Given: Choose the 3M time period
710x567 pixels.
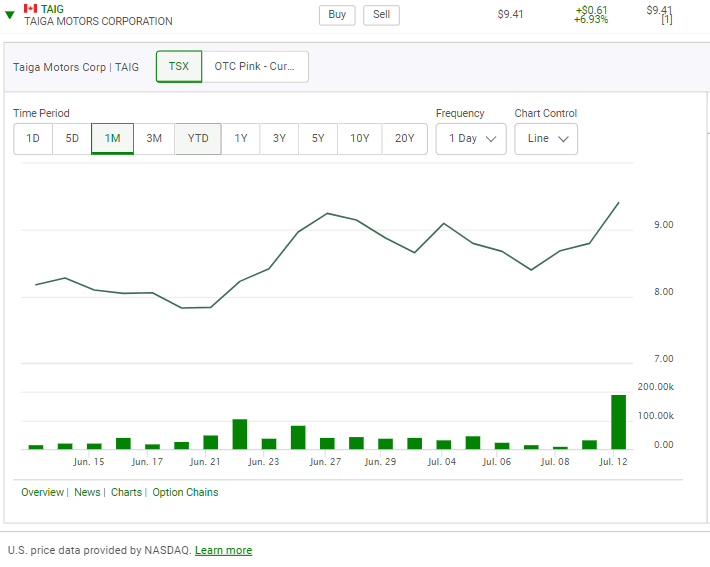Looking at the screenshot, I should coord(154,139).
